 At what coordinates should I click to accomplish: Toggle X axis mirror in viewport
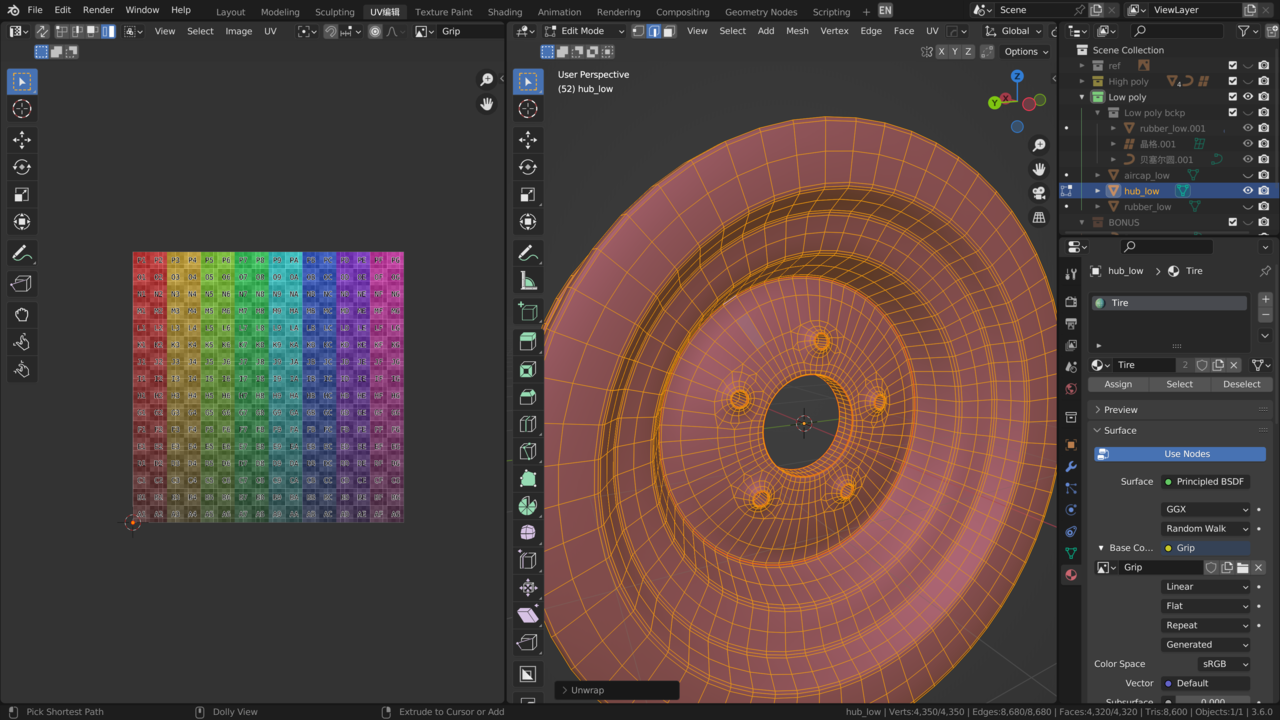coord(941,52)
